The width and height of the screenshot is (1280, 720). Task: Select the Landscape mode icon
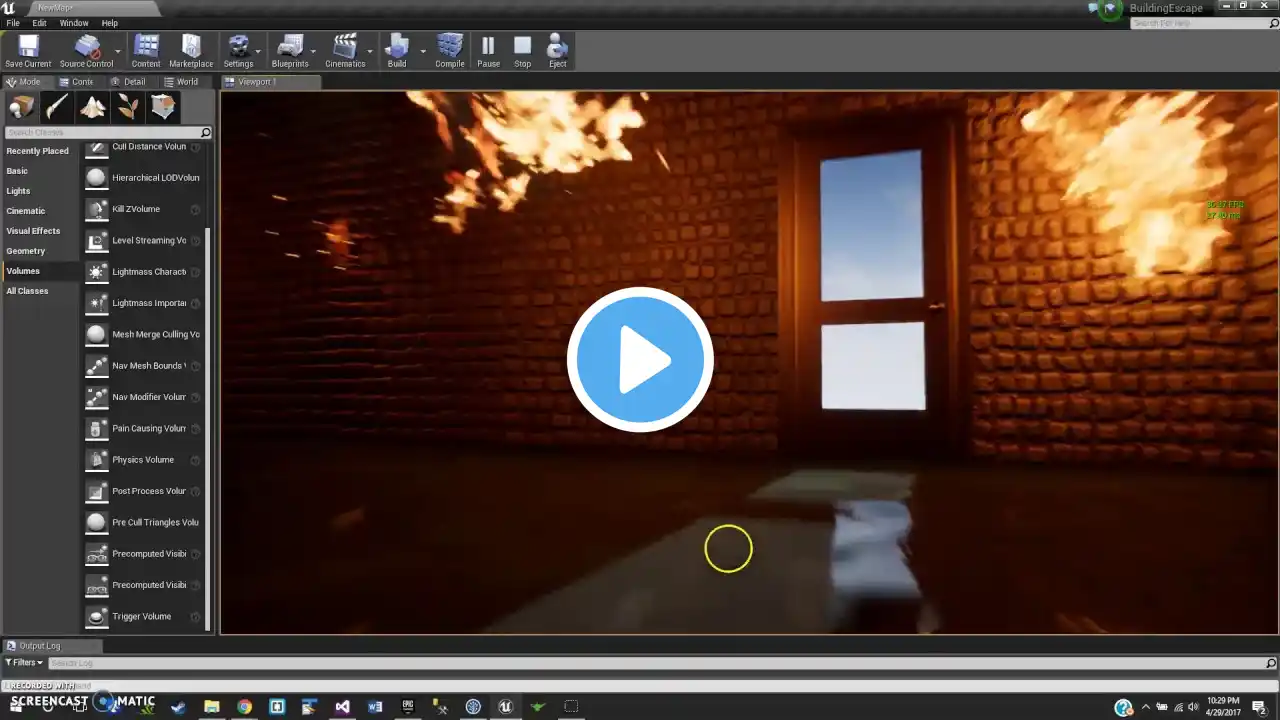tap(93, 107)
